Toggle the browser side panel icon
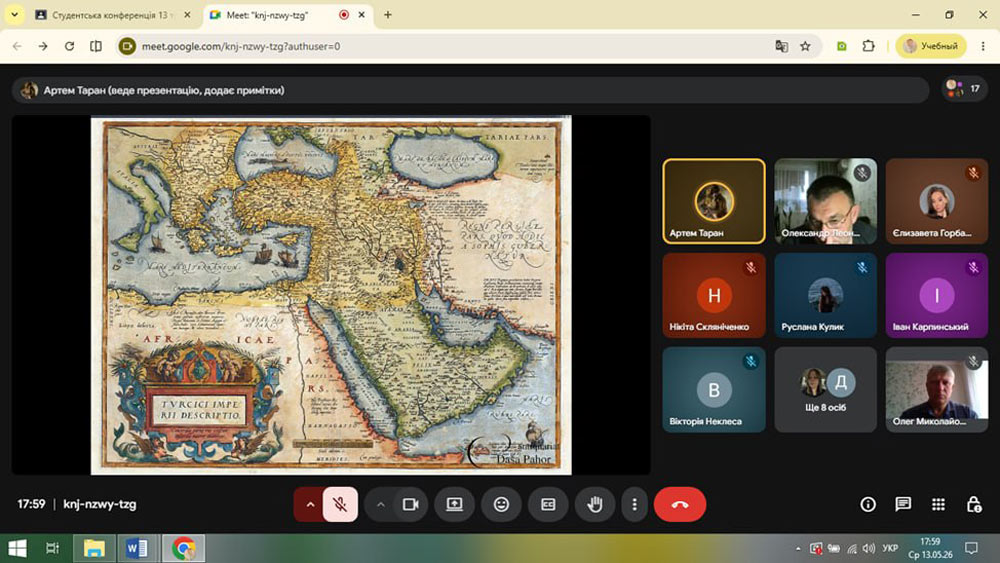Image resolution: width=1000 pixels, height=563 pixels. pos(96,46)
